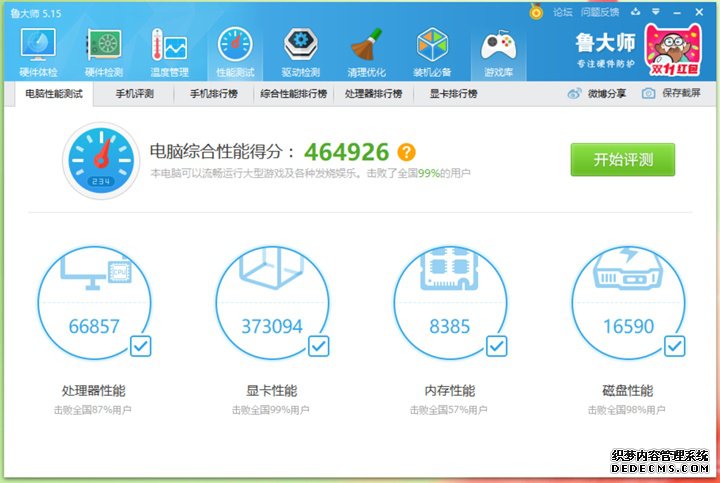Click the disk score 16590

point(628,326)
